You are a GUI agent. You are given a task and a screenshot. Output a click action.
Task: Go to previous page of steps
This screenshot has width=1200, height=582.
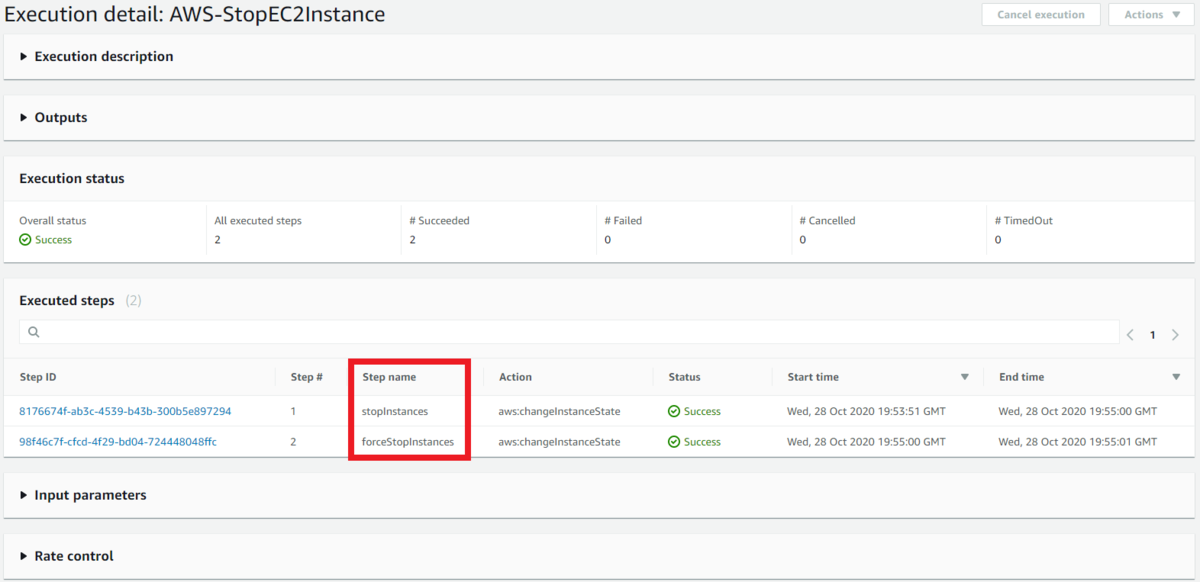pos(1130,335)
